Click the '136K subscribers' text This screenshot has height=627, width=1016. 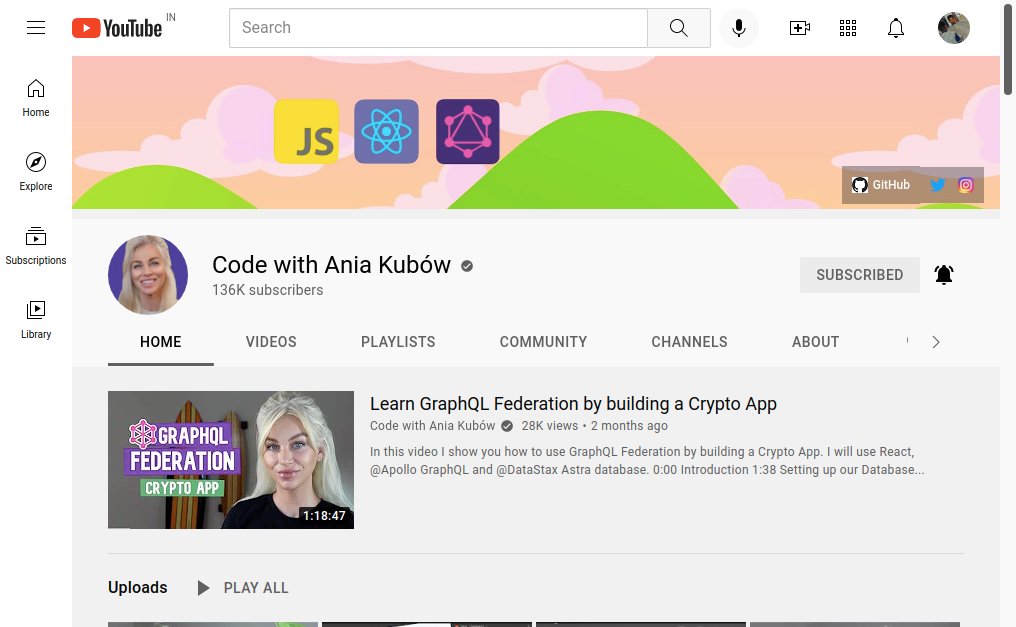268,290
